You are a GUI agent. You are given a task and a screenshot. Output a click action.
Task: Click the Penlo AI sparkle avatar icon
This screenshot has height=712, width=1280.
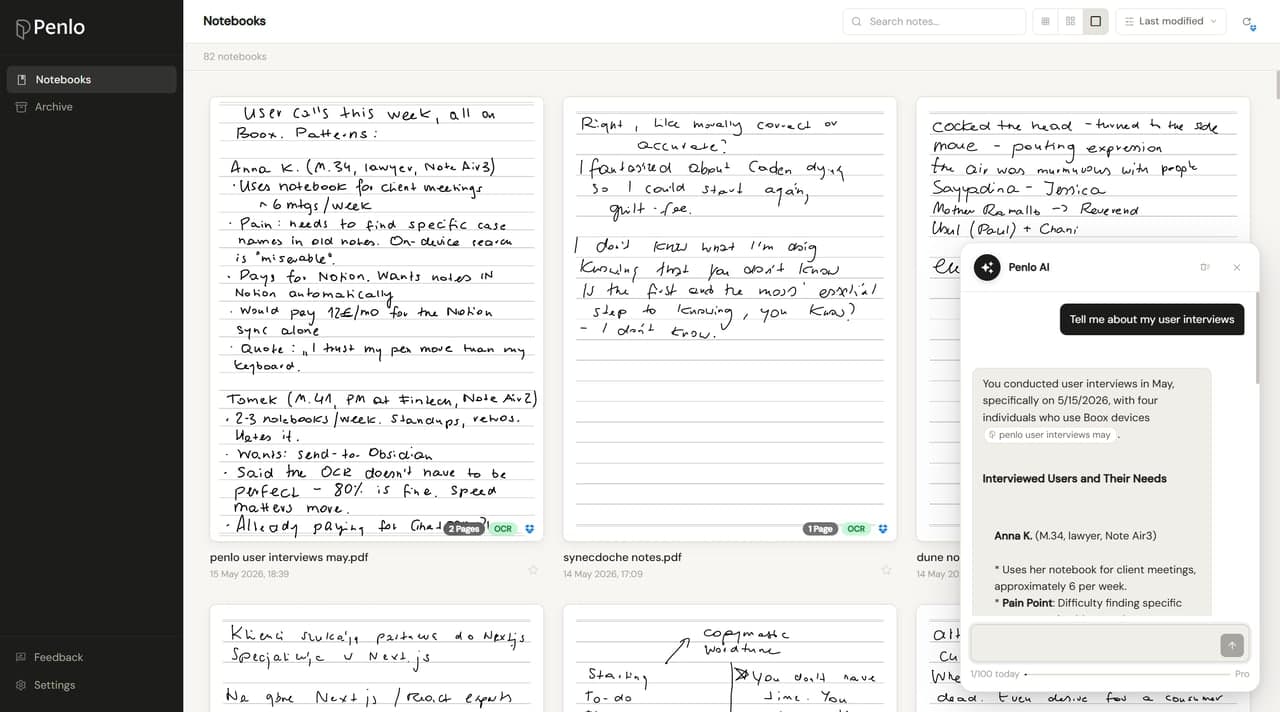[987, 267]
